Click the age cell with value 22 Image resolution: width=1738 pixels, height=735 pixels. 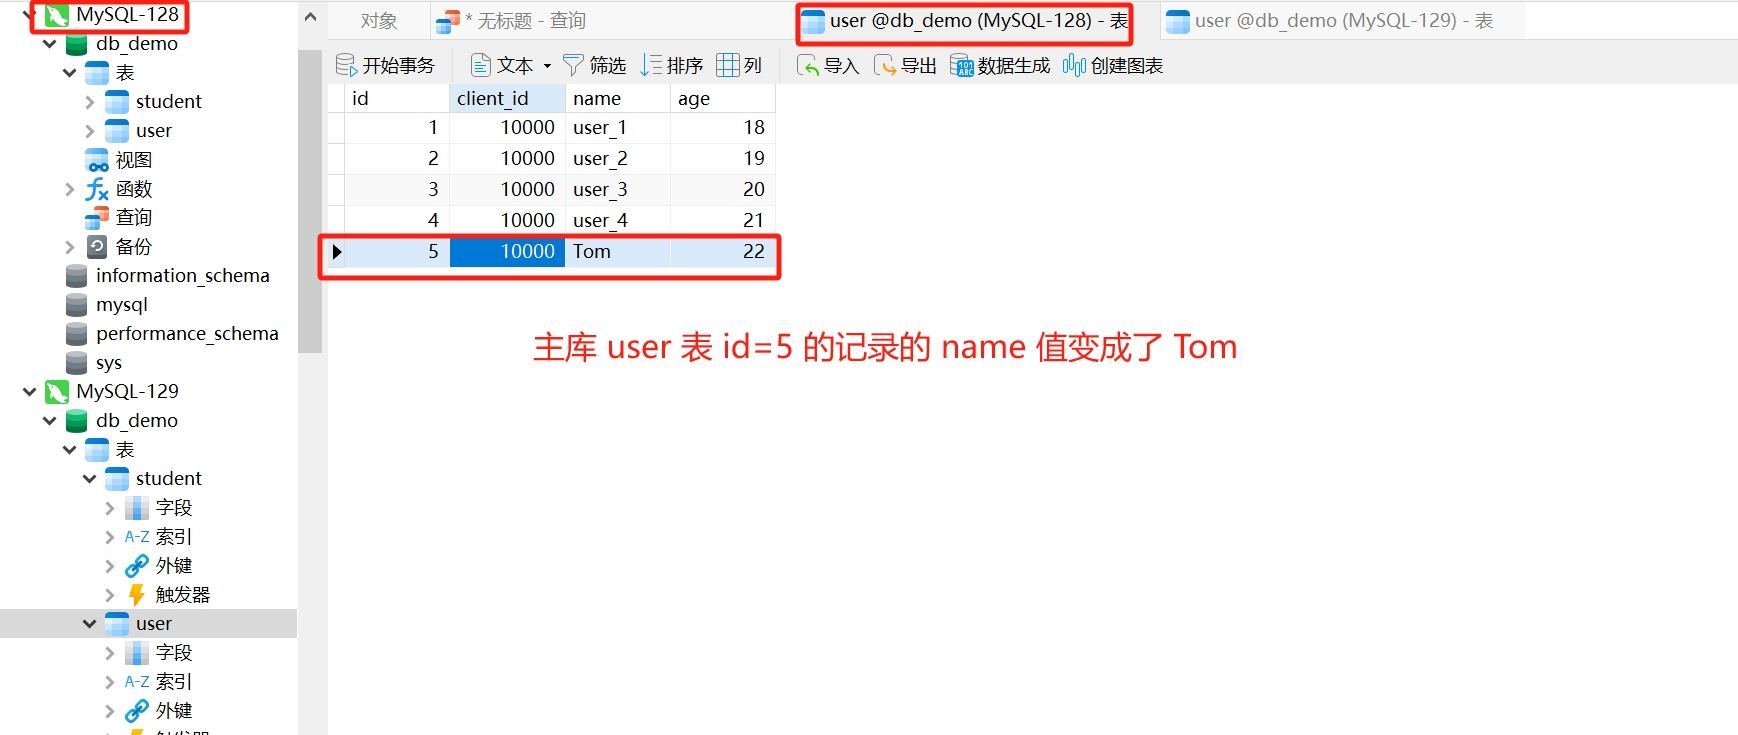coord(722,252)
